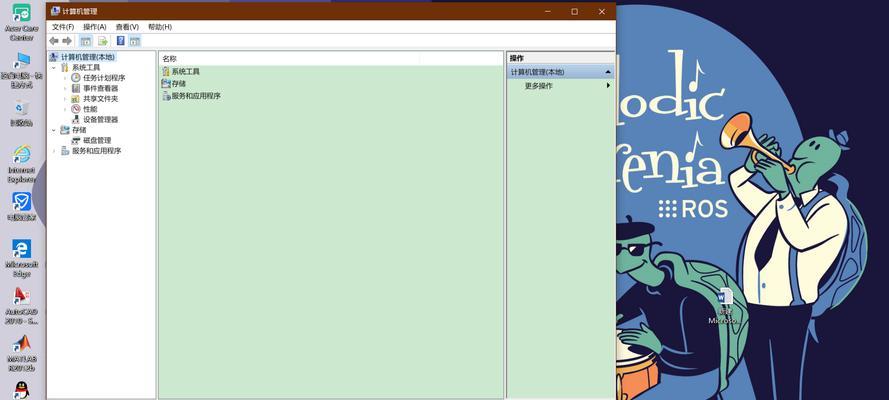Select 服务和应用程序 item in the center list
Image resolution: width=889 pixels, height=400 pixels.
[191, 96]
